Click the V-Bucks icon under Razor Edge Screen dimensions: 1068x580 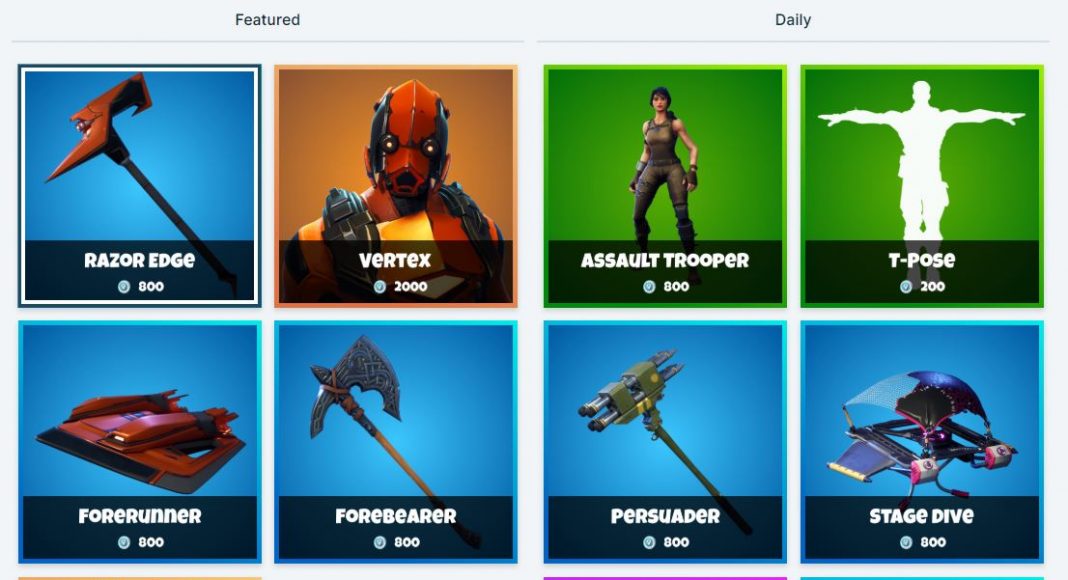coord(124,287)
